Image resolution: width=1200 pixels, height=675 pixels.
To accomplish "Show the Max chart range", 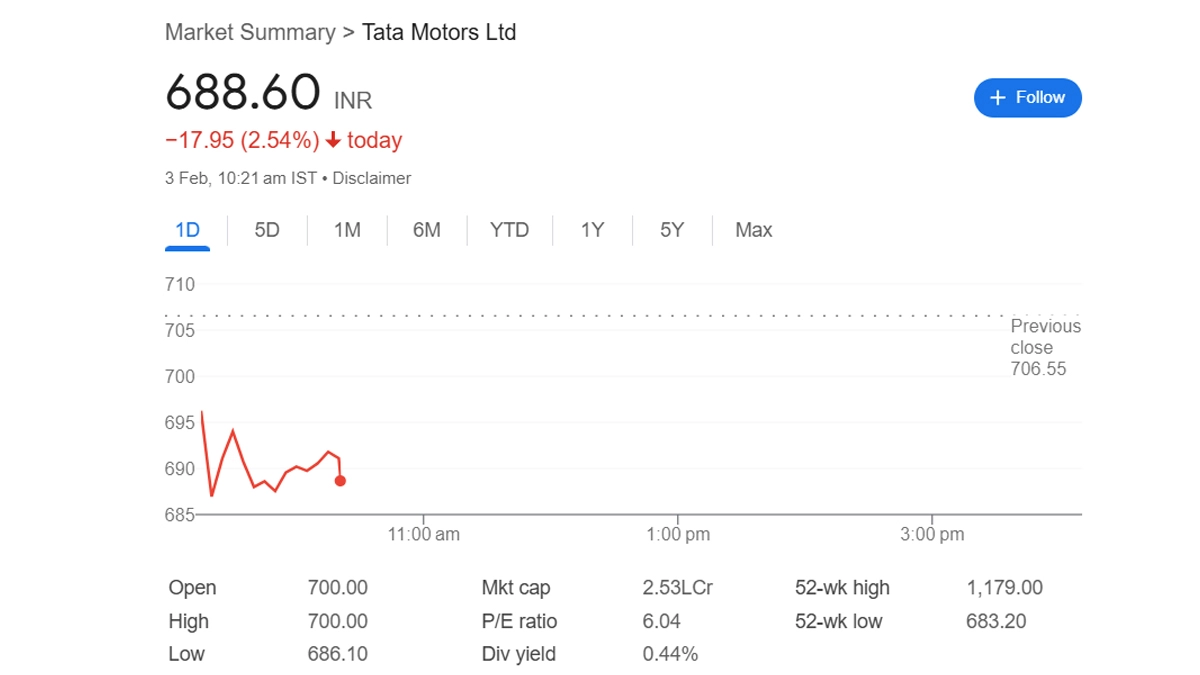I will pyautogui.click(x=753, y=230).
